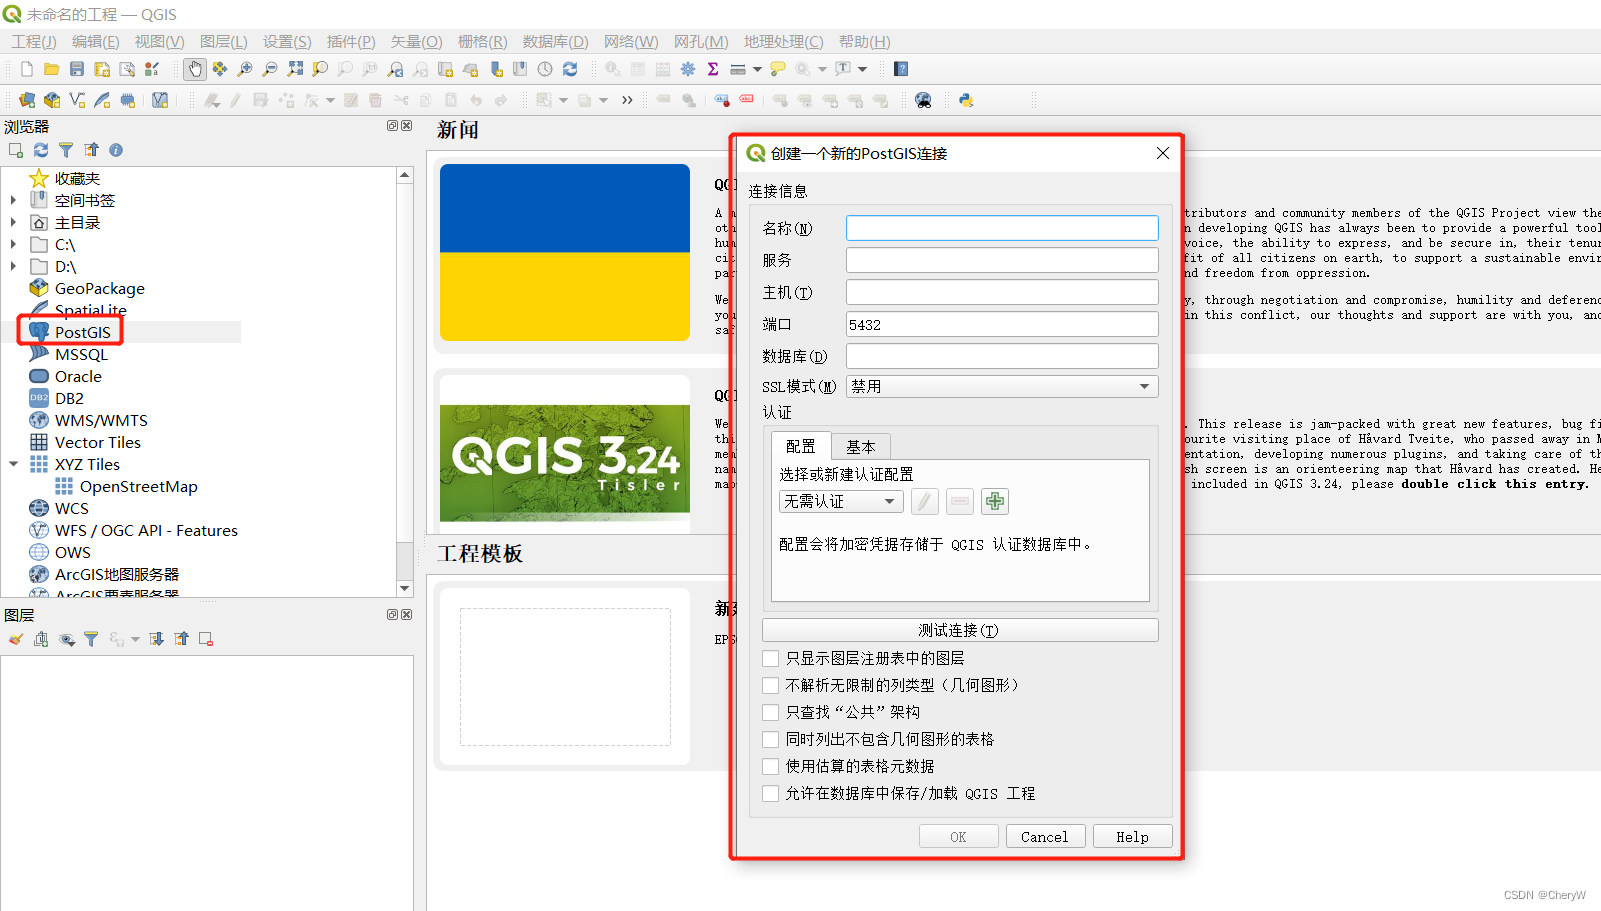The width and height of the screenshot is (1601, 911).
Task: Add new authentication config with green plus
Action: click(995, 501)
